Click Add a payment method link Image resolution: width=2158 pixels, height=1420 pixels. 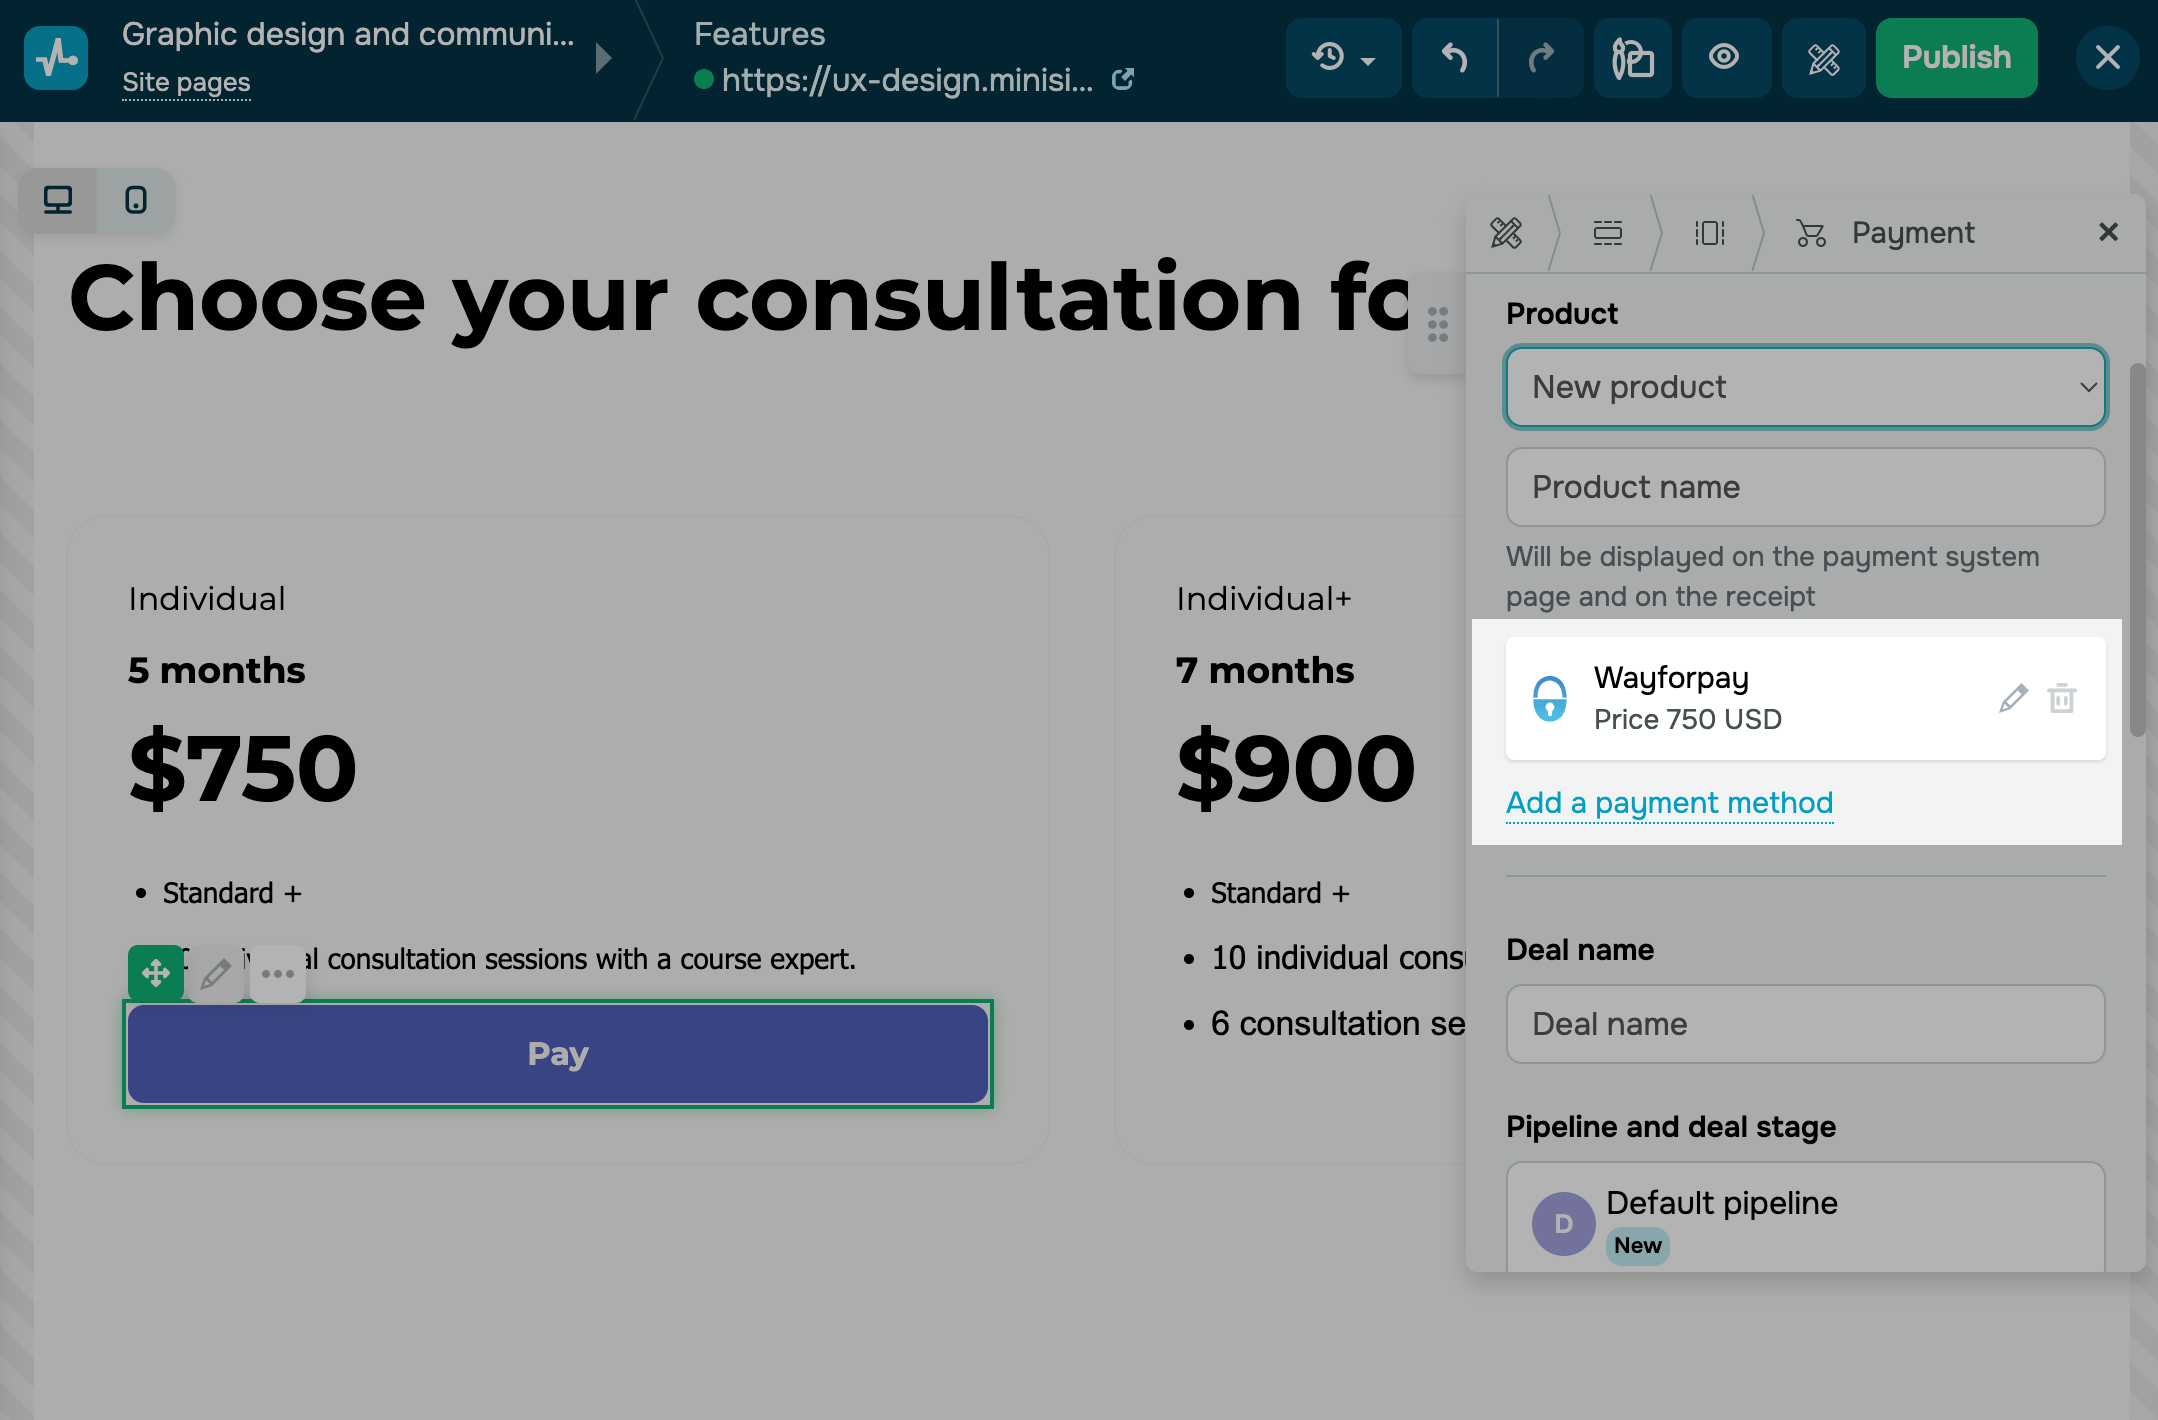pyautogui.click(x=1669, y=803)
